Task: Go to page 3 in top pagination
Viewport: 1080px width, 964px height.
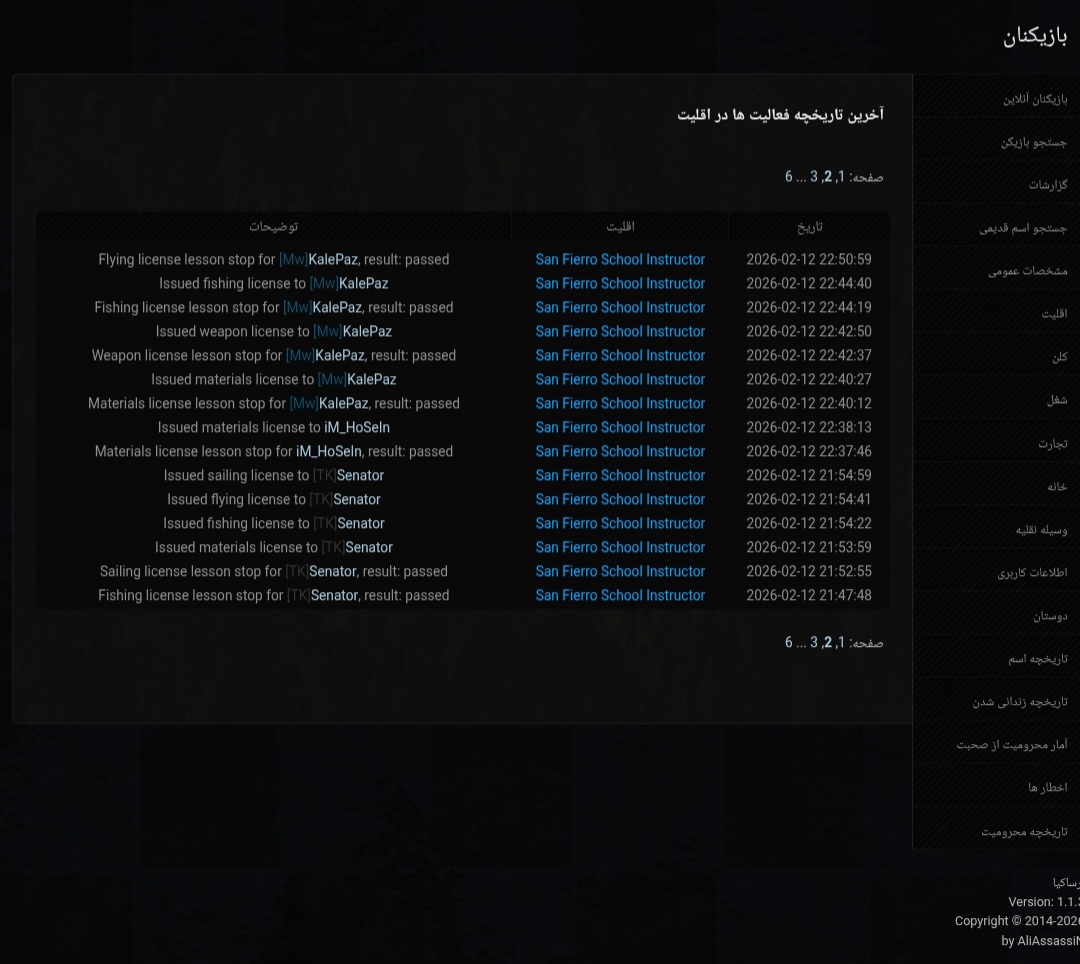Action: 814,177
